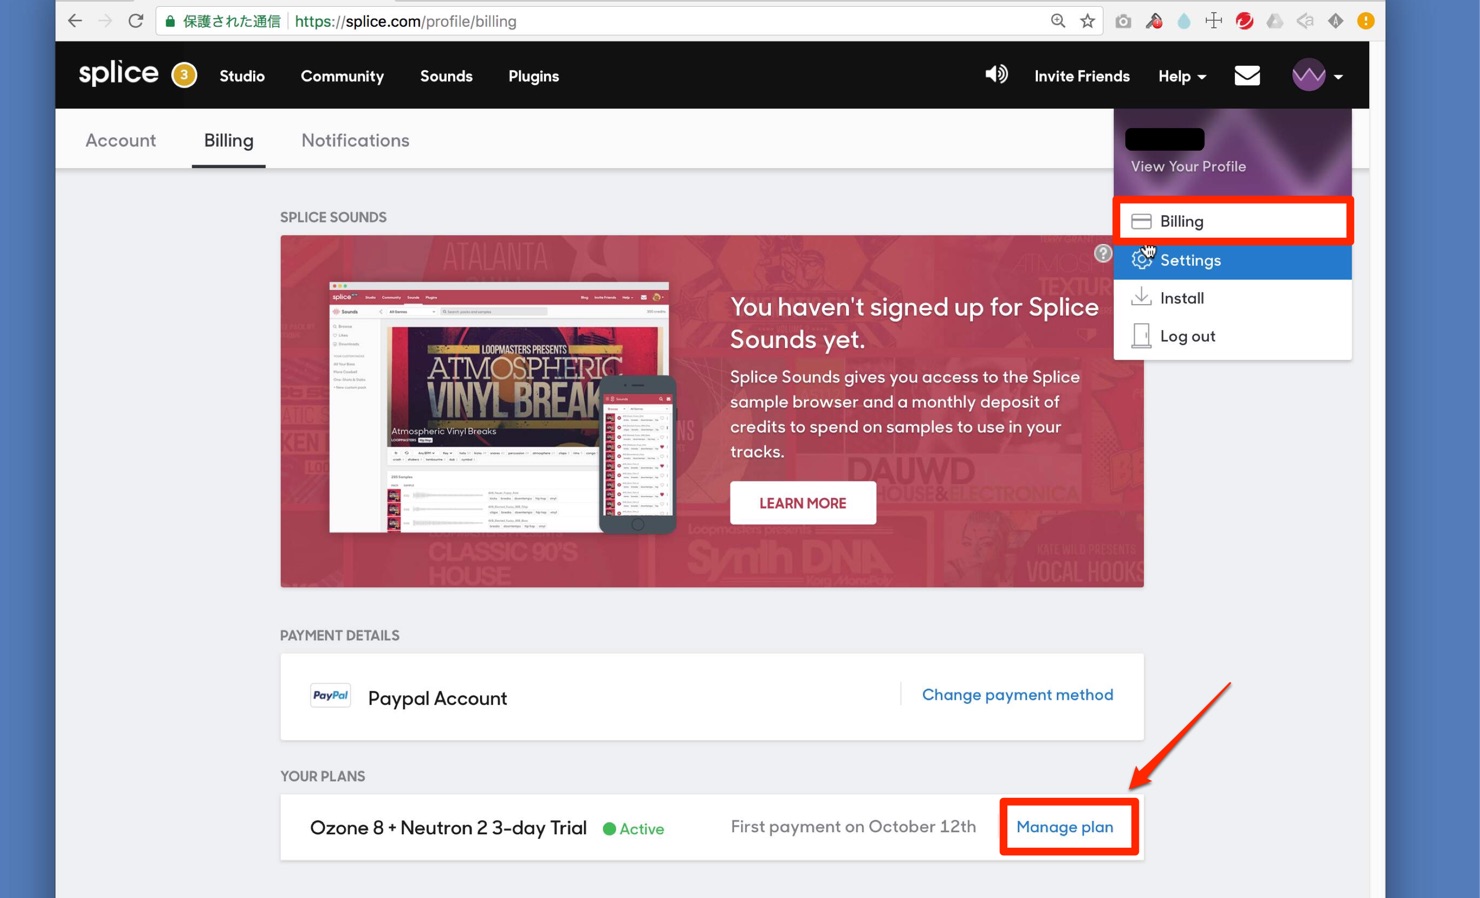
Task: Open the user avatar menu
Action: click(x=1317, y=75)
